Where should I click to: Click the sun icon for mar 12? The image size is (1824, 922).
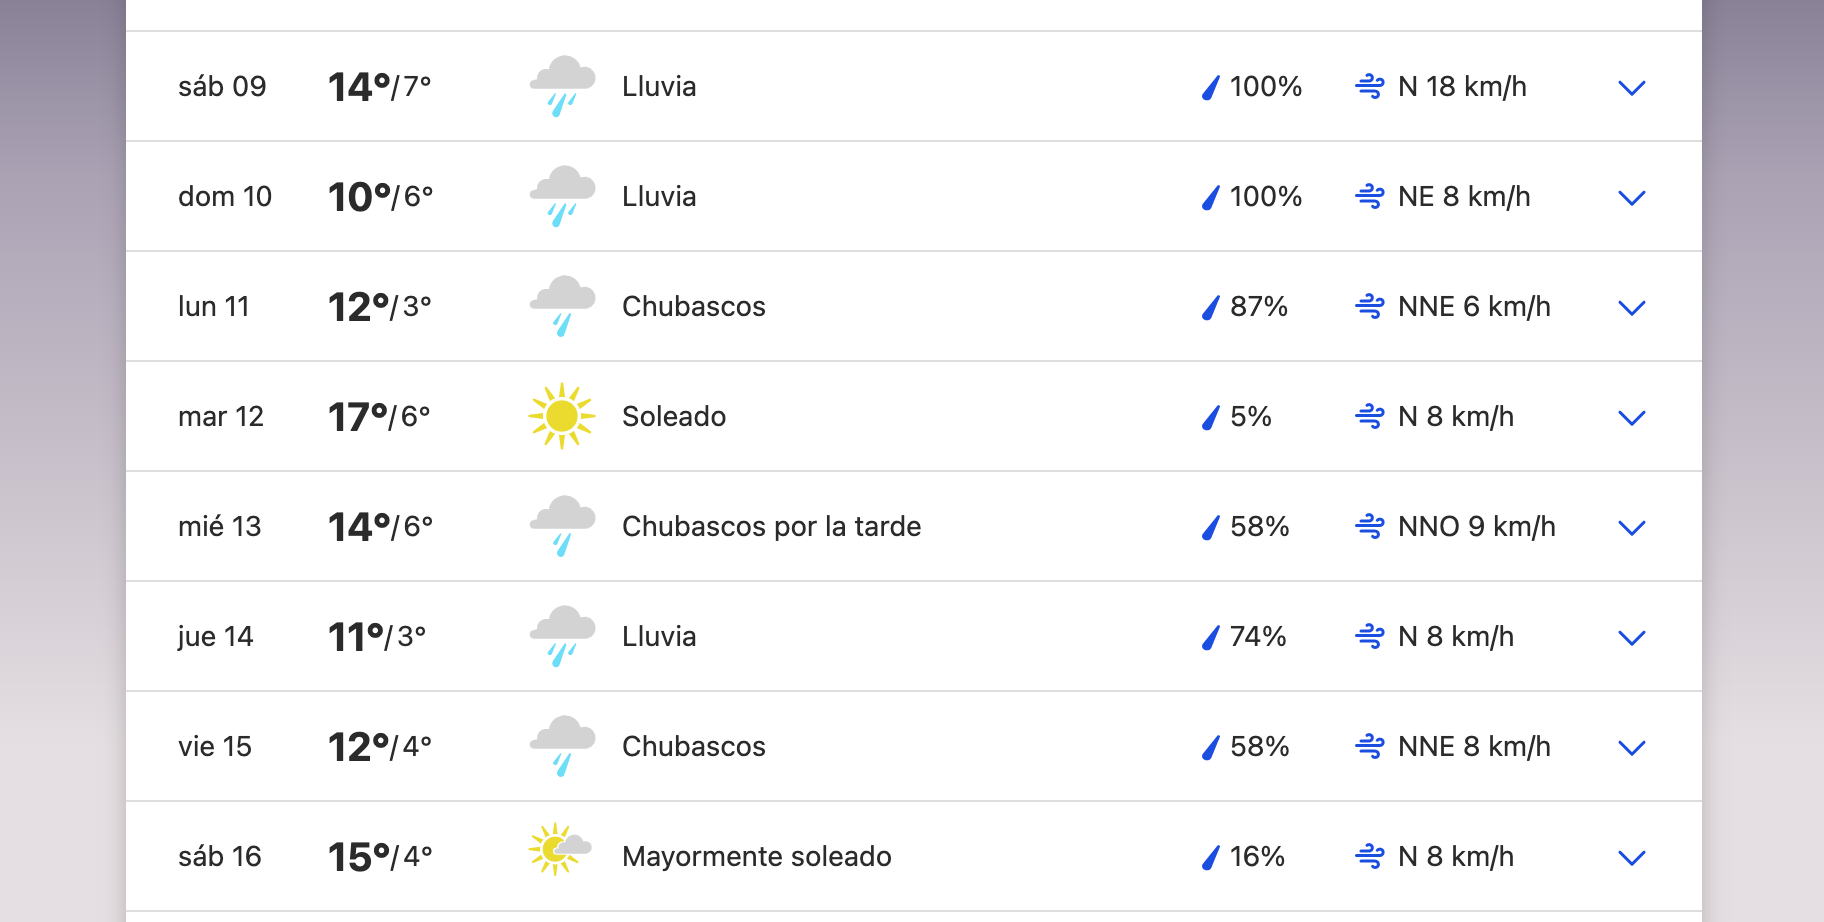(562, 416)
